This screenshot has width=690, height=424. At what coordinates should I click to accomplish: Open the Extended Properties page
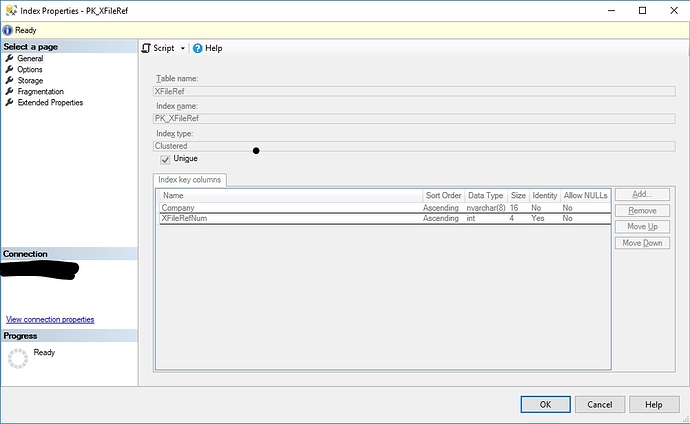coord(50,102)
